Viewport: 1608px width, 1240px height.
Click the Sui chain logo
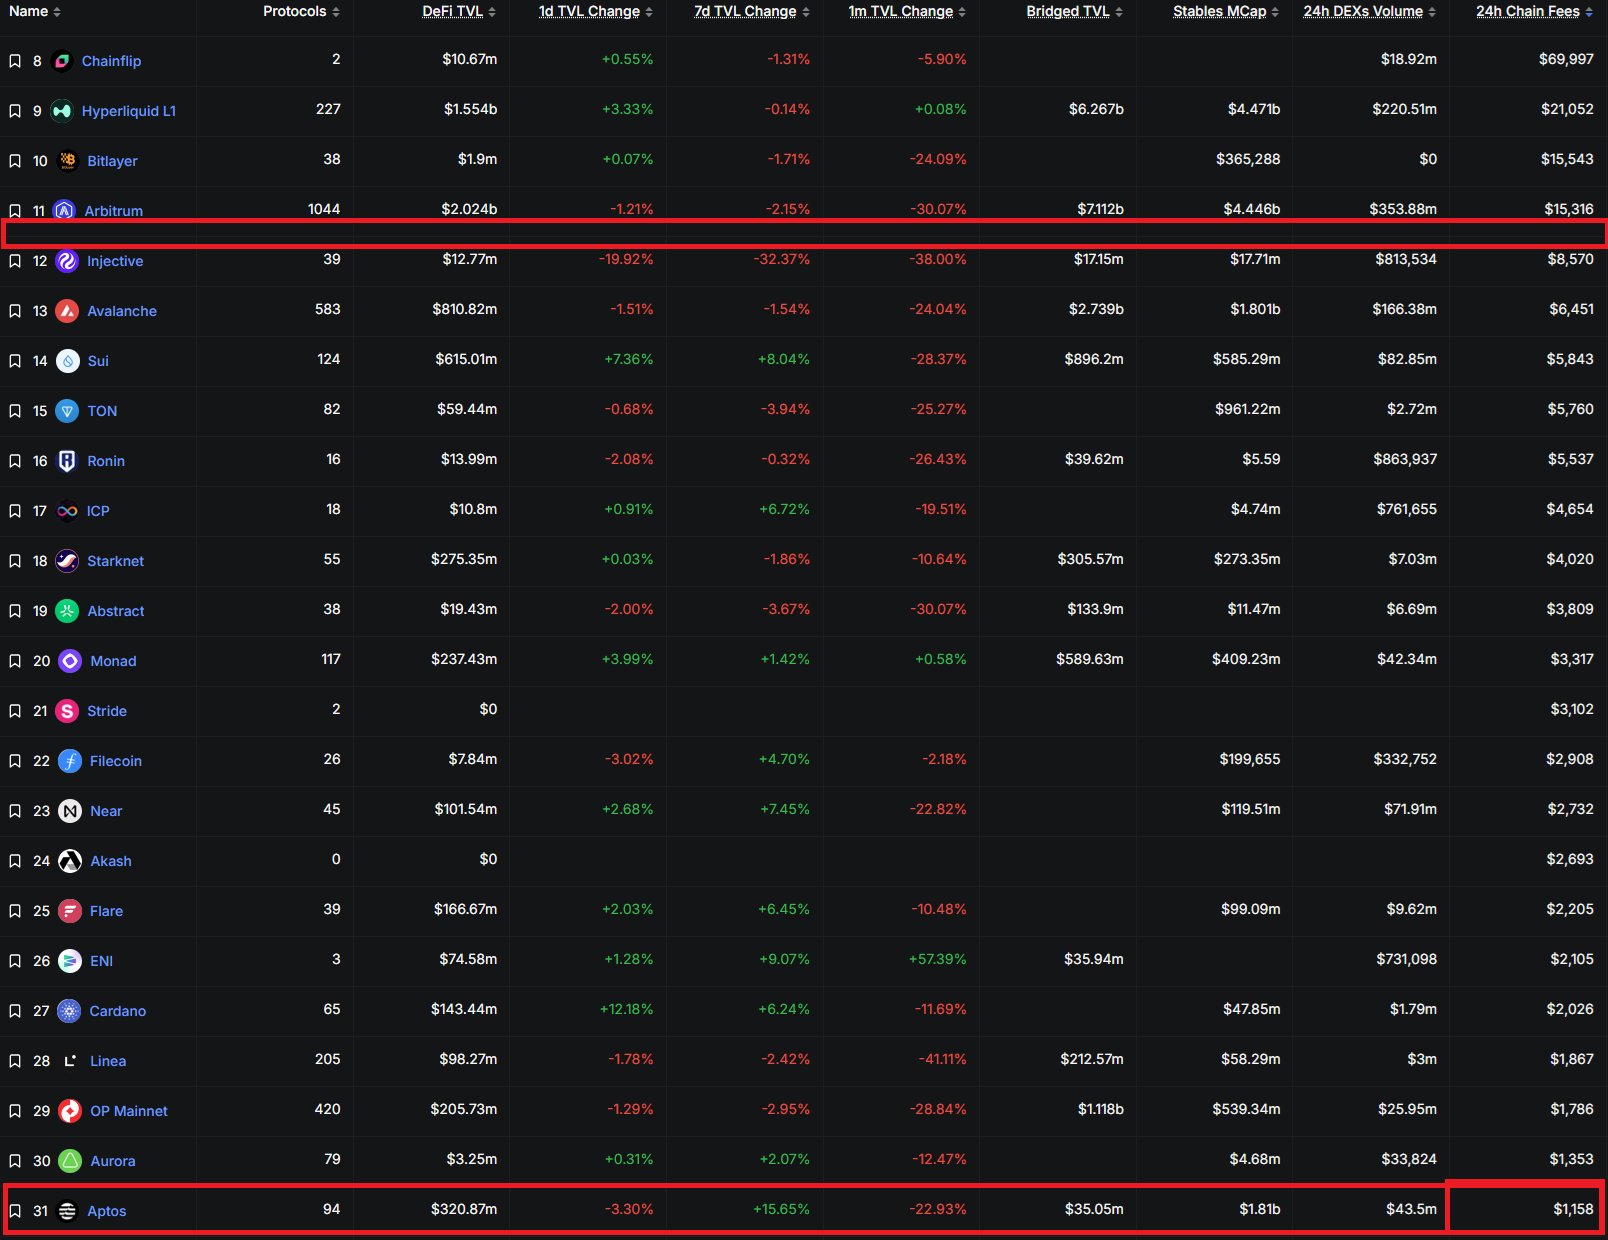pos(67,361)
